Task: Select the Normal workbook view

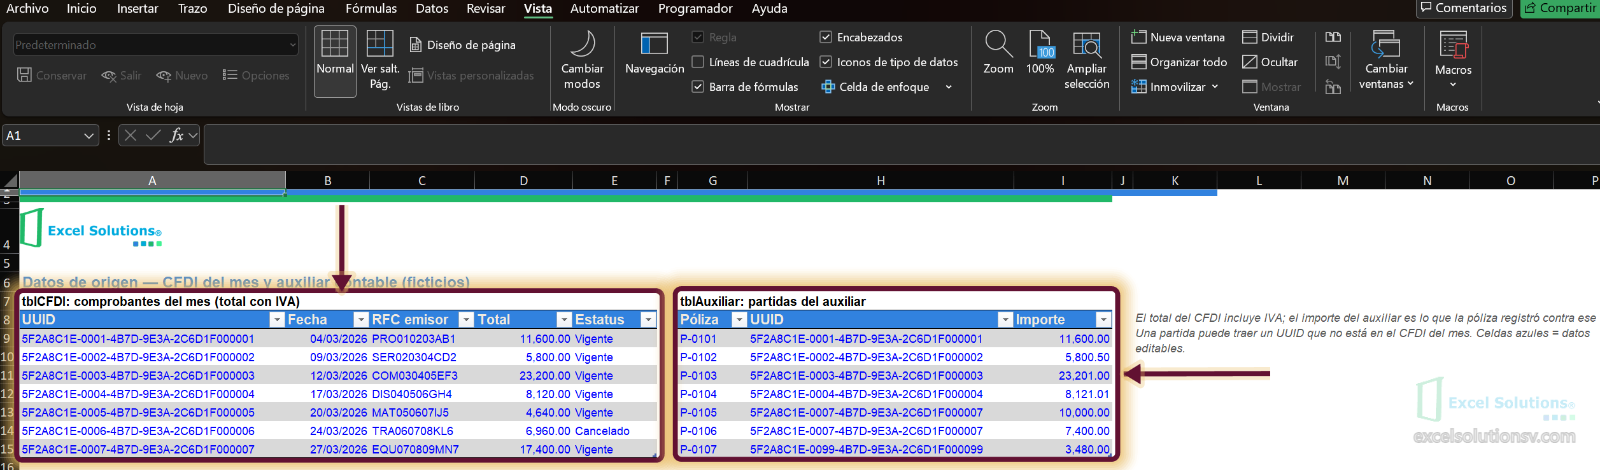Action: (335, 60)
